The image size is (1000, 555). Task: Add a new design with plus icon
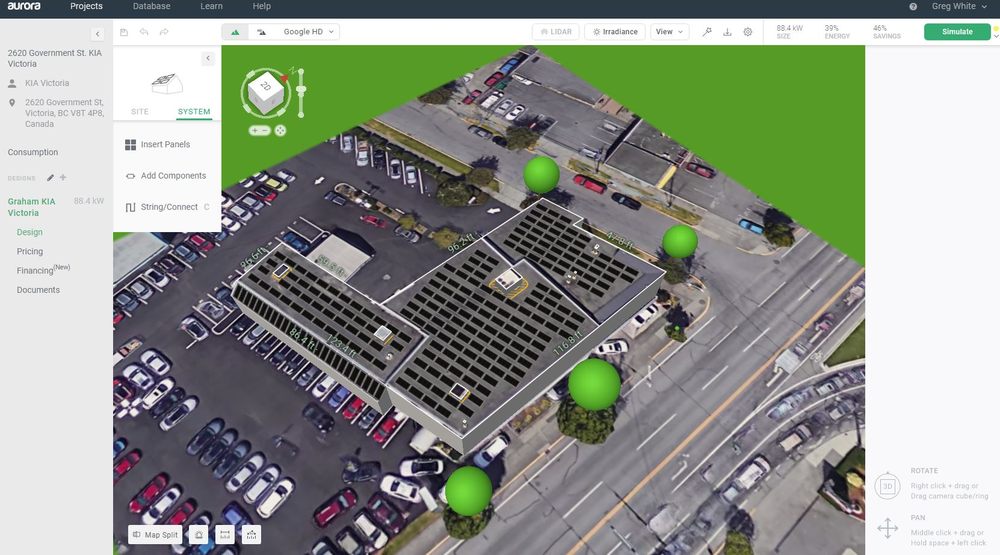(x=63, y=178)
